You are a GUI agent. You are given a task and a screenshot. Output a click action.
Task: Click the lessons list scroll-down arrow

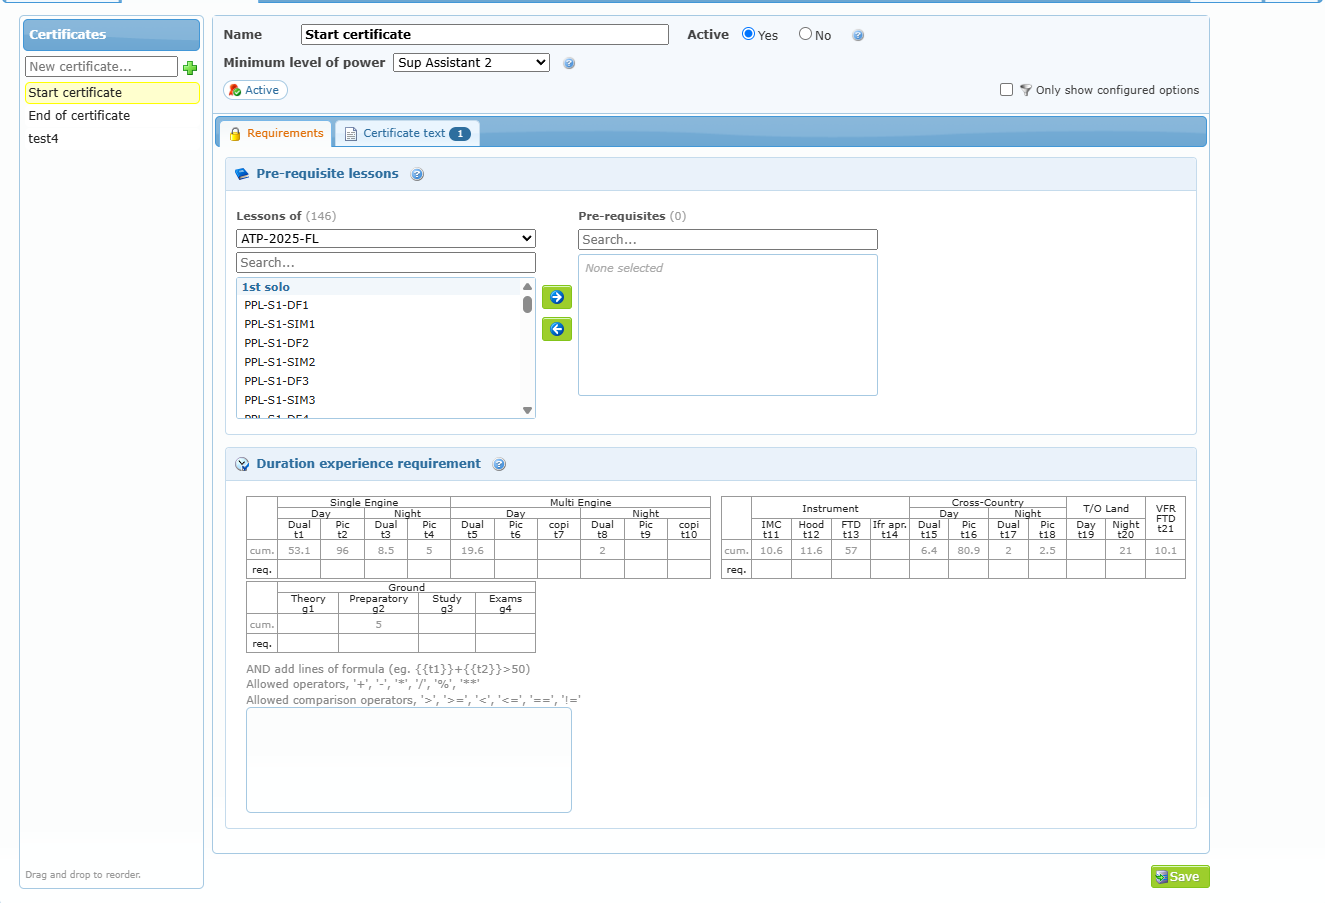click(x=527, y=411)
